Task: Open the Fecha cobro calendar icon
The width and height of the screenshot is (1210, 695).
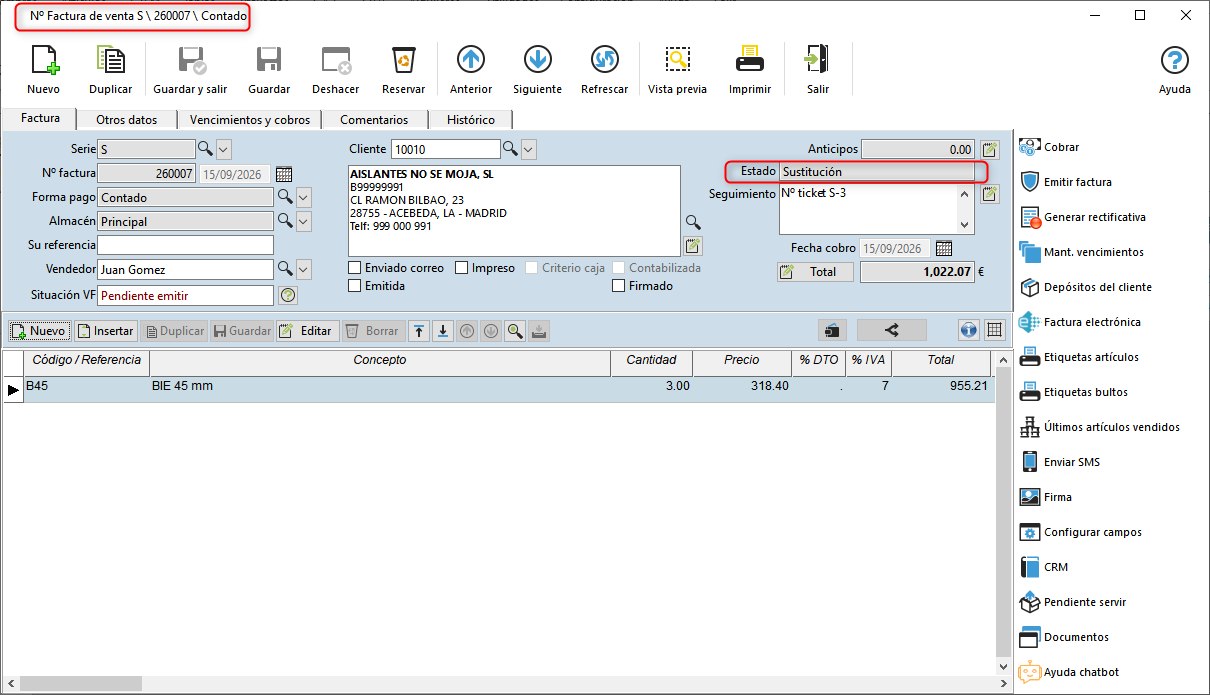Action: click(x=943, y=248)
